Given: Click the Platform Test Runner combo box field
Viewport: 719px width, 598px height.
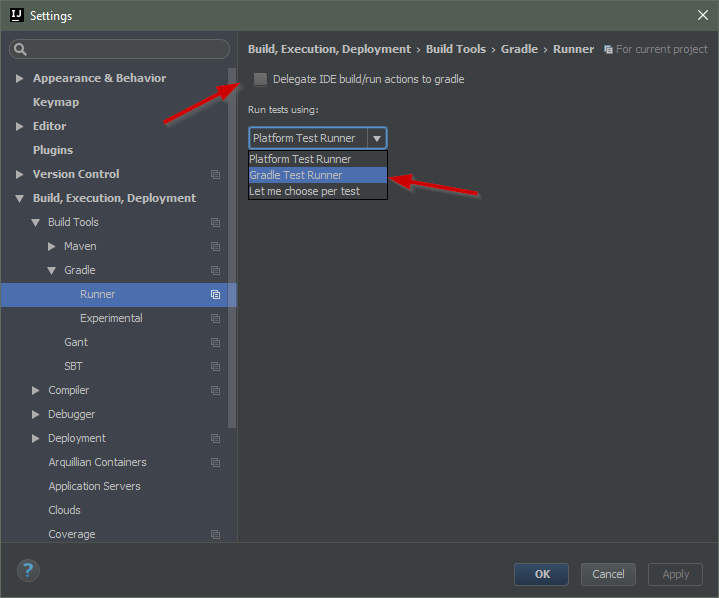Looking at the screenshot, I should [318, 138].
